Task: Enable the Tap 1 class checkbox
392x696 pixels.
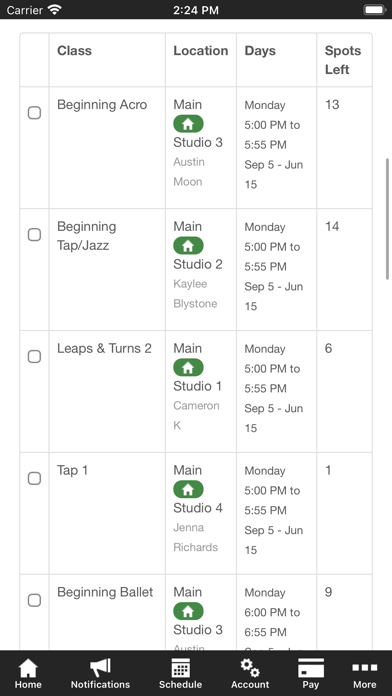Action: point(34,478)
